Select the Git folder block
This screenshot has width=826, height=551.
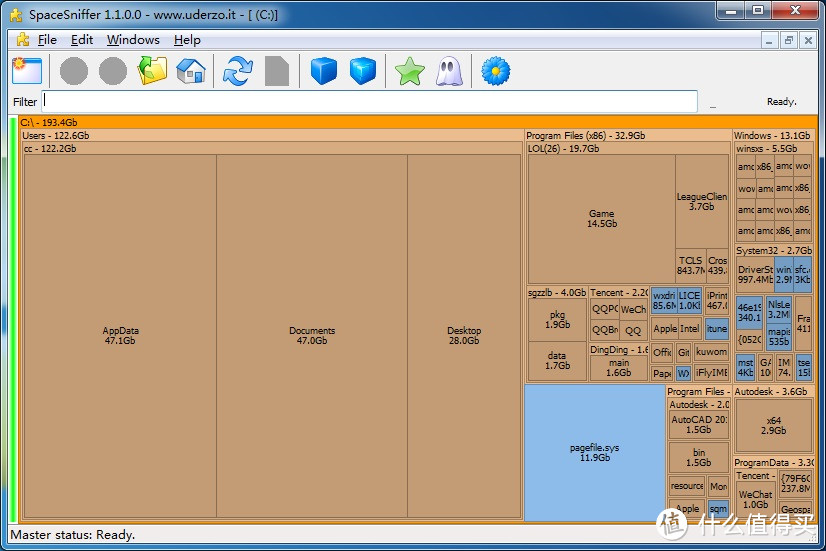684,352
